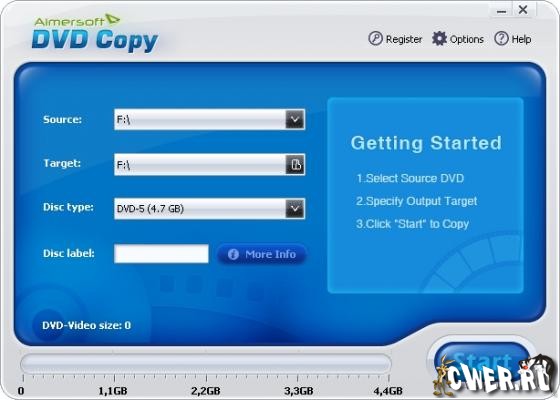Image resolution: width=560 pixels, height=400 pixels.
Task: Focus the Disc label text field
Action: [x=161, y=254]
